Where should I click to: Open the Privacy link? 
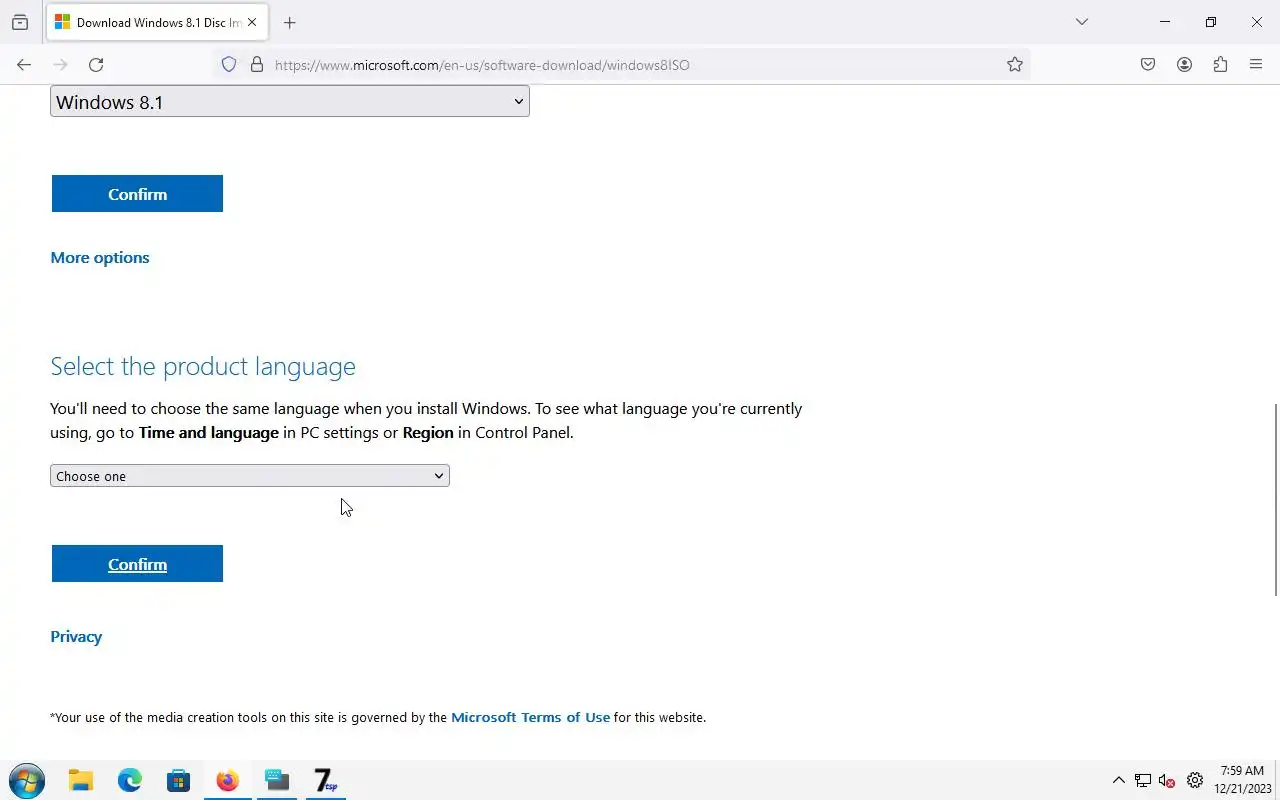pyautogui.click(x=76, y=637)
